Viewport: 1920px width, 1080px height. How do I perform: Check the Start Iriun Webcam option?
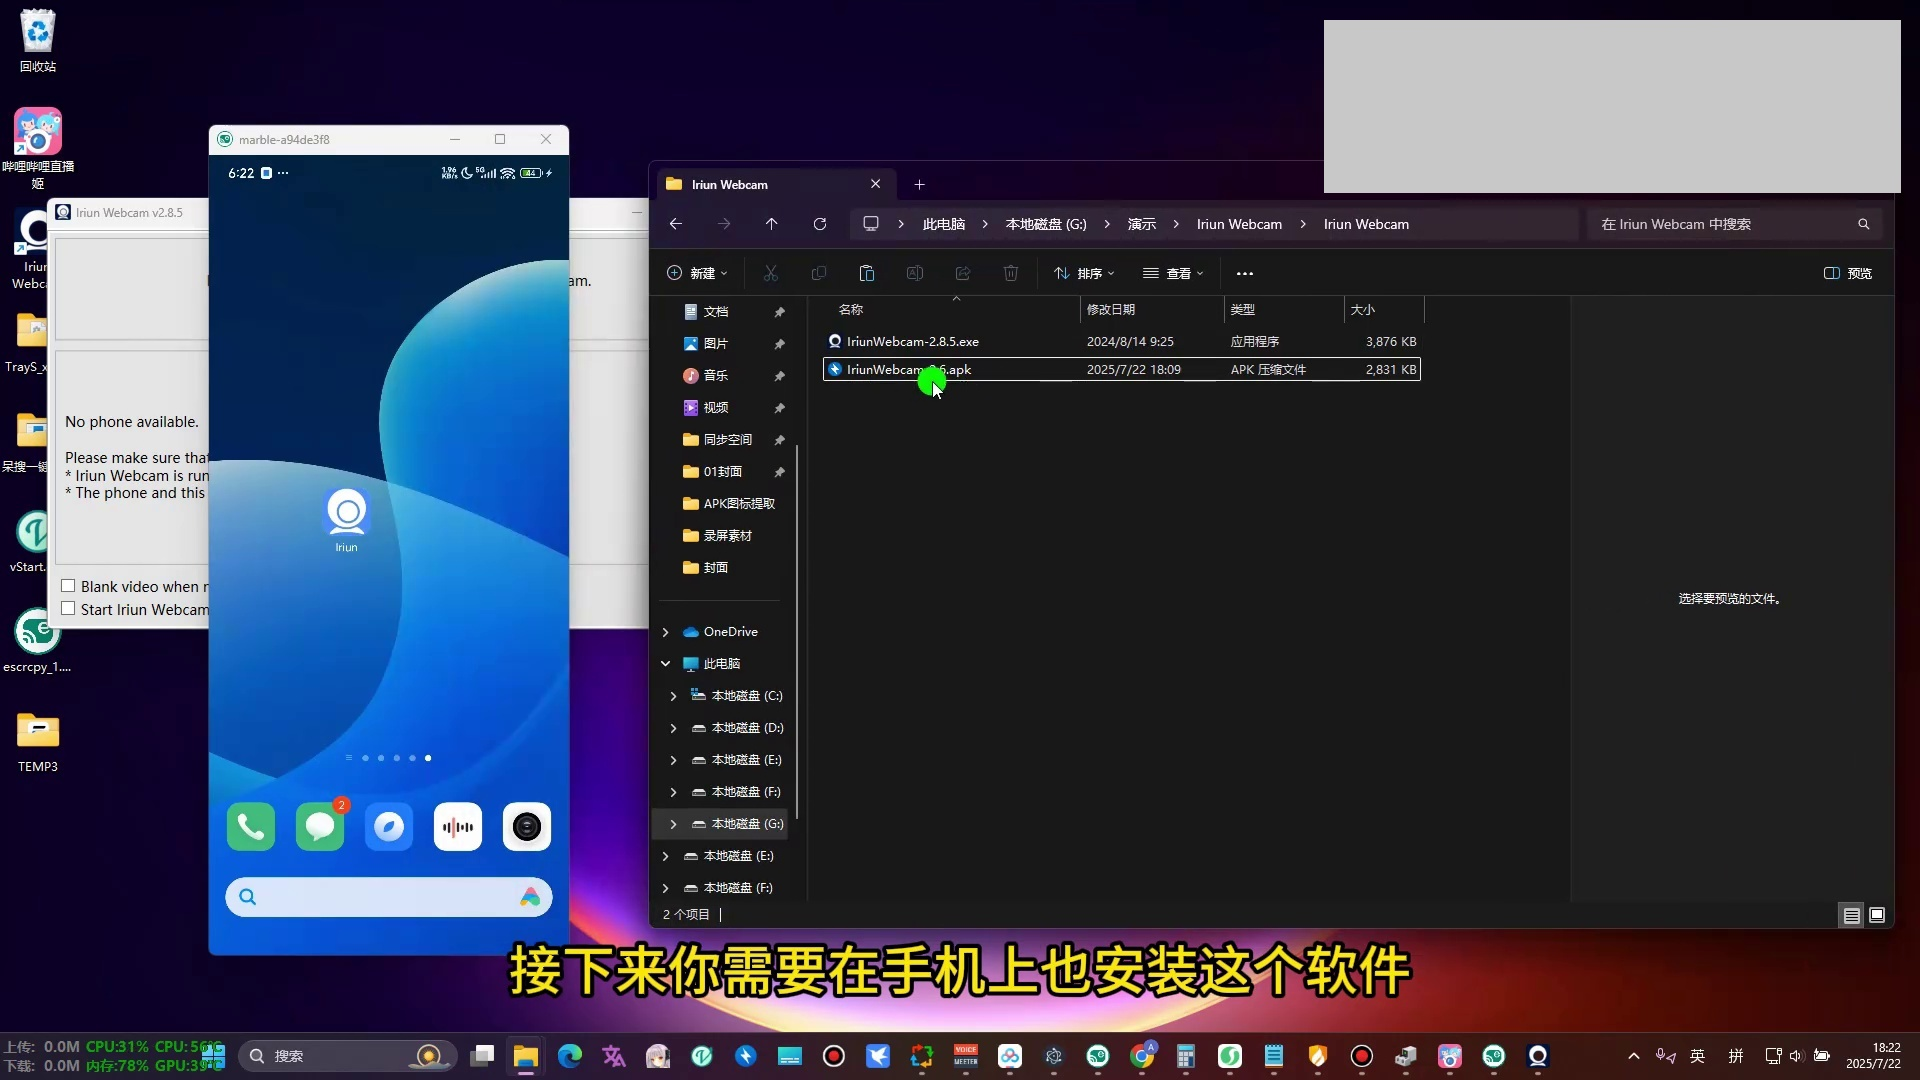pos(69,609)
